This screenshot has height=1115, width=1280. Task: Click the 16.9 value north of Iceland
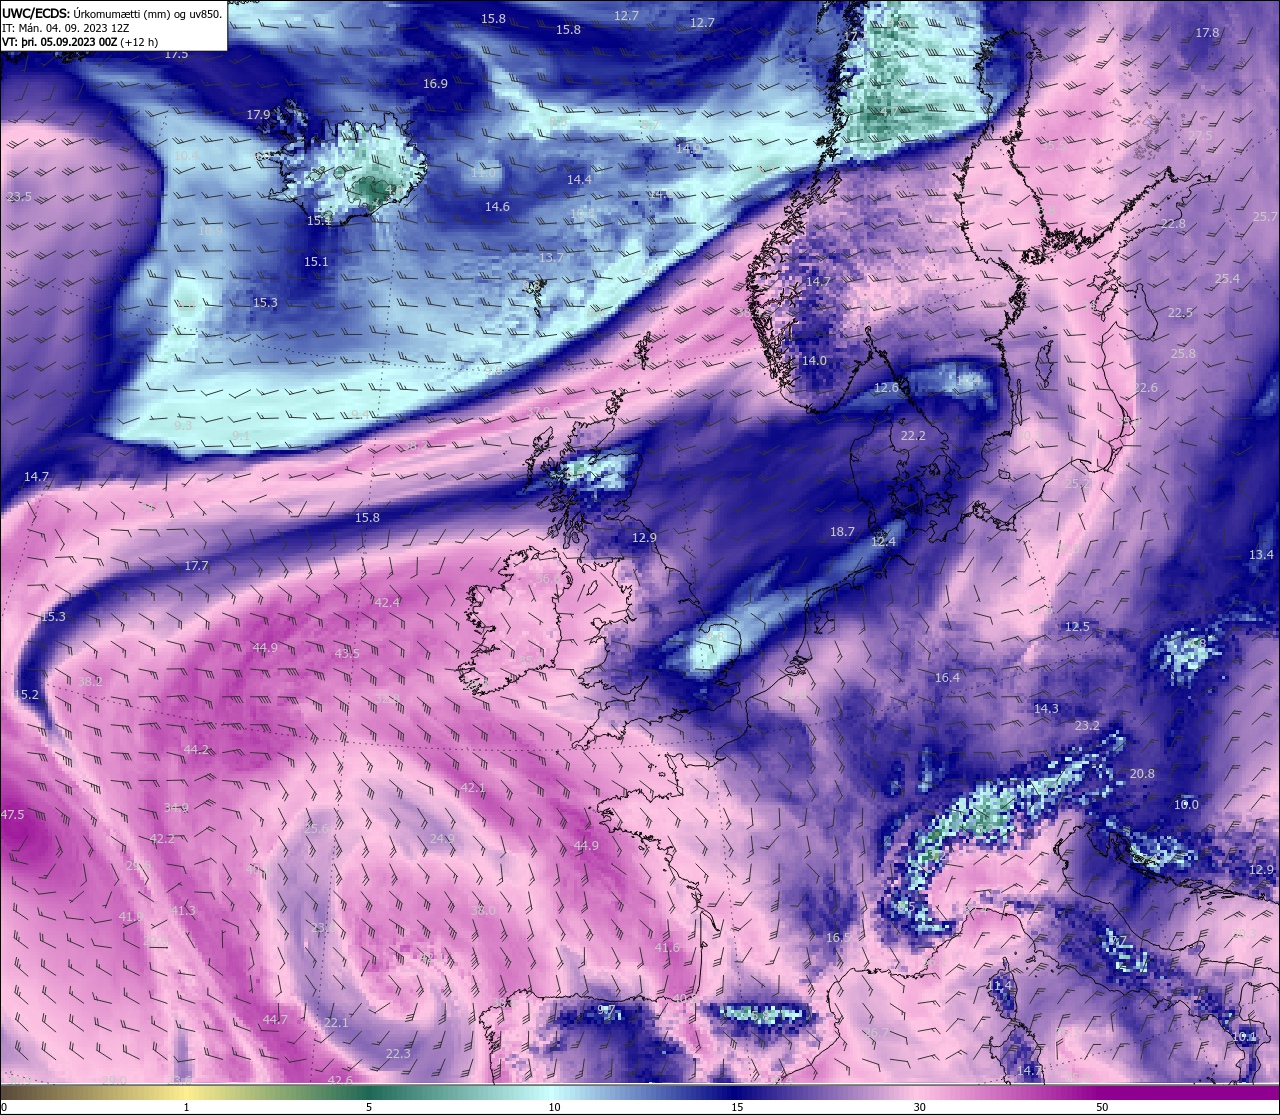click(x=435, y=84)
